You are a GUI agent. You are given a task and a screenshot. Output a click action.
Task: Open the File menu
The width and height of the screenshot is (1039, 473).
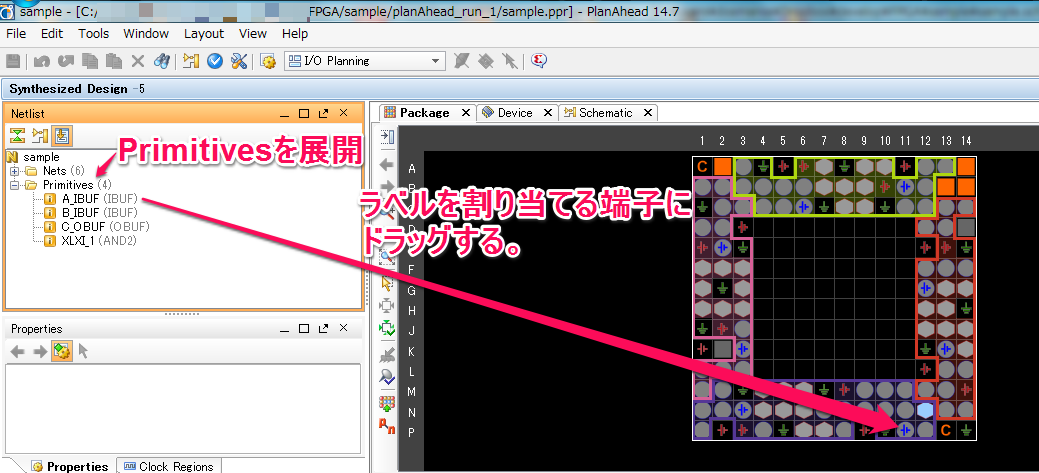tap(16, 34)
